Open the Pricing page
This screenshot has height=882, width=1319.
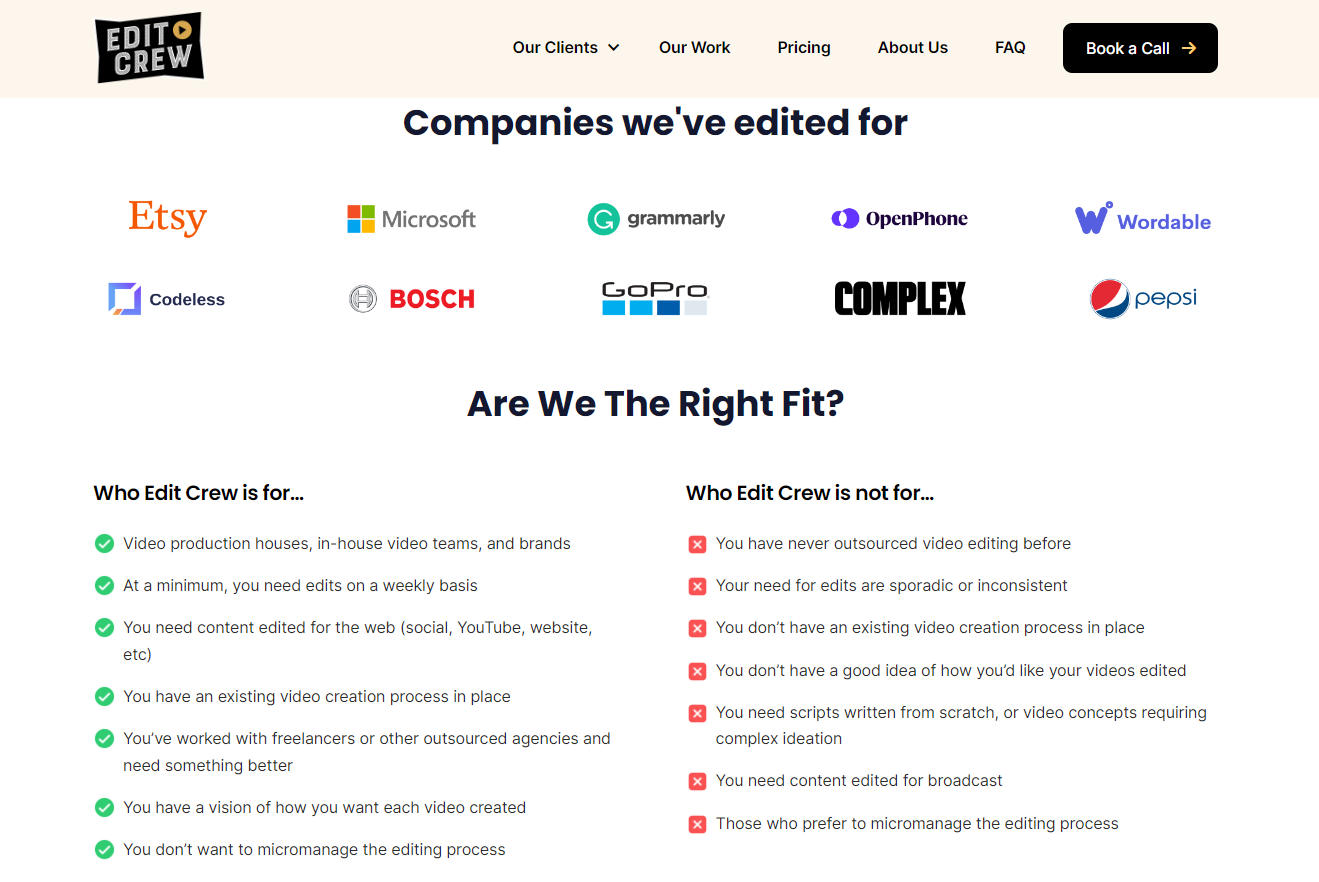click(x=804, y=48)
